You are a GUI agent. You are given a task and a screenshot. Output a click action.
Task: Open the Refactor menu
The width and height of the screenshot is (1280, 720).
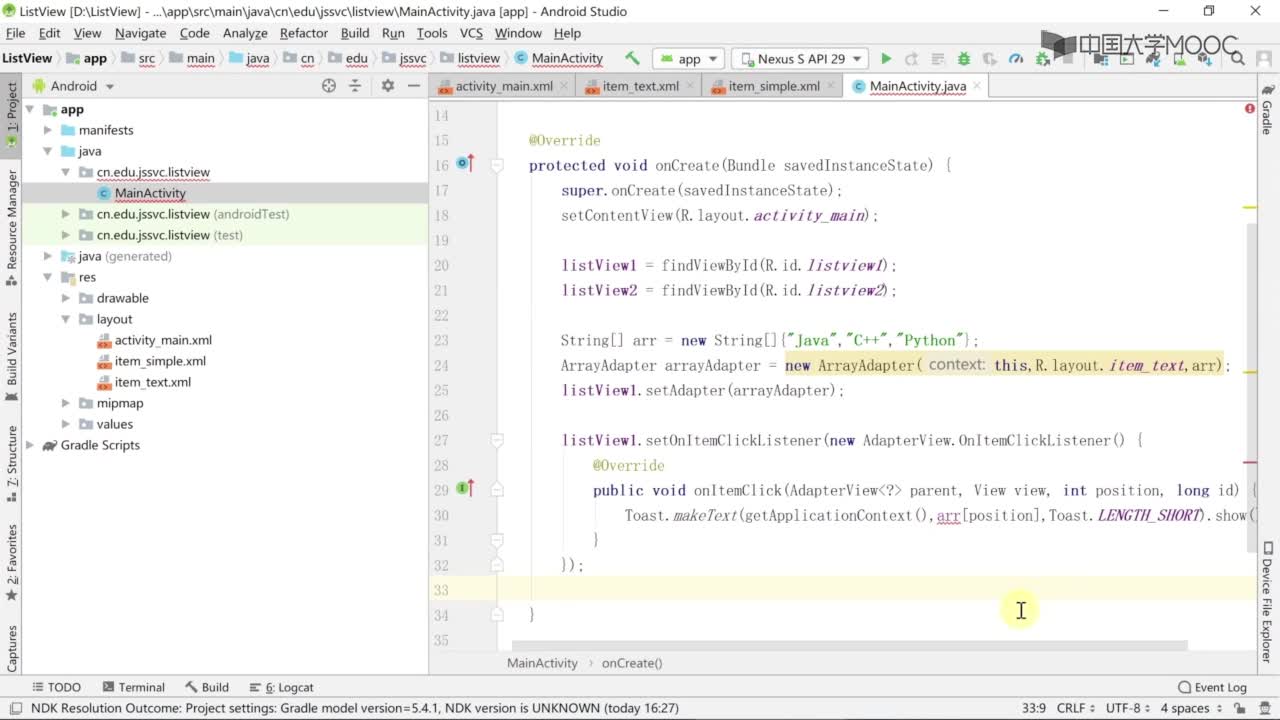point(303,33)
